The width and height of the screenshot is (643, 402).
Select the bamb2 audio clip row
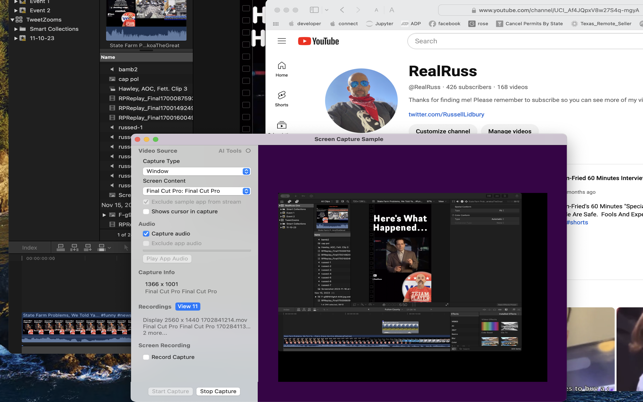[x=146, y=69]
